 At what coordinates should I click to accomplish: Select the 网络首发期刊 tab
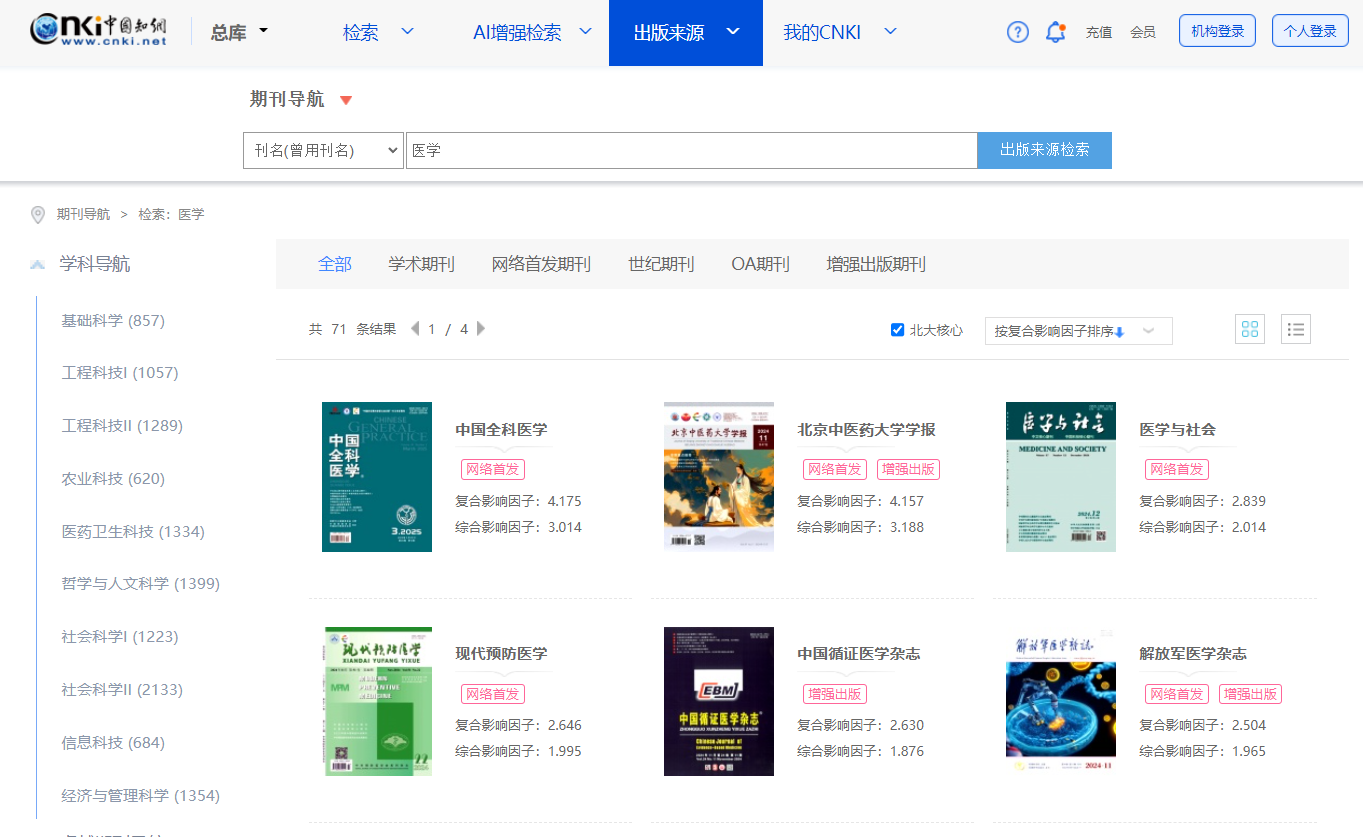tap(541, 264)
